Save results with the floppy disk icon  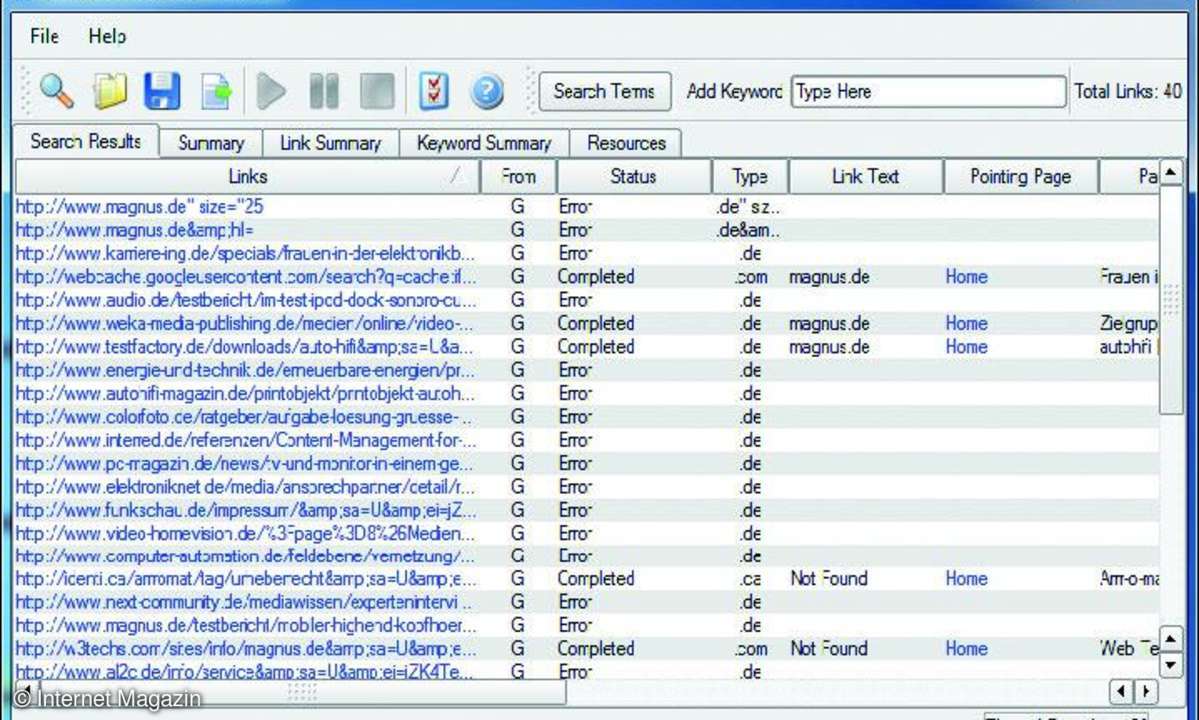click(x=162, y=92)
